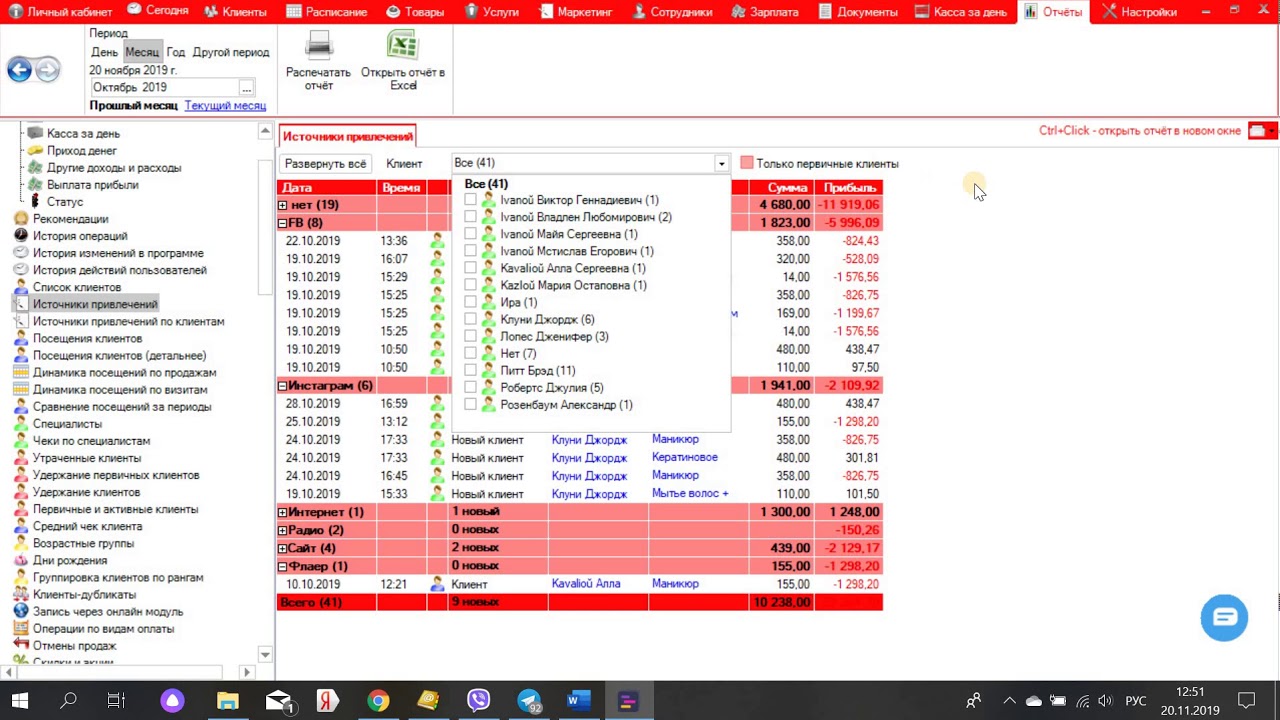
Task: Select Список клиентов in sidebar
Action: click(77, 287)
